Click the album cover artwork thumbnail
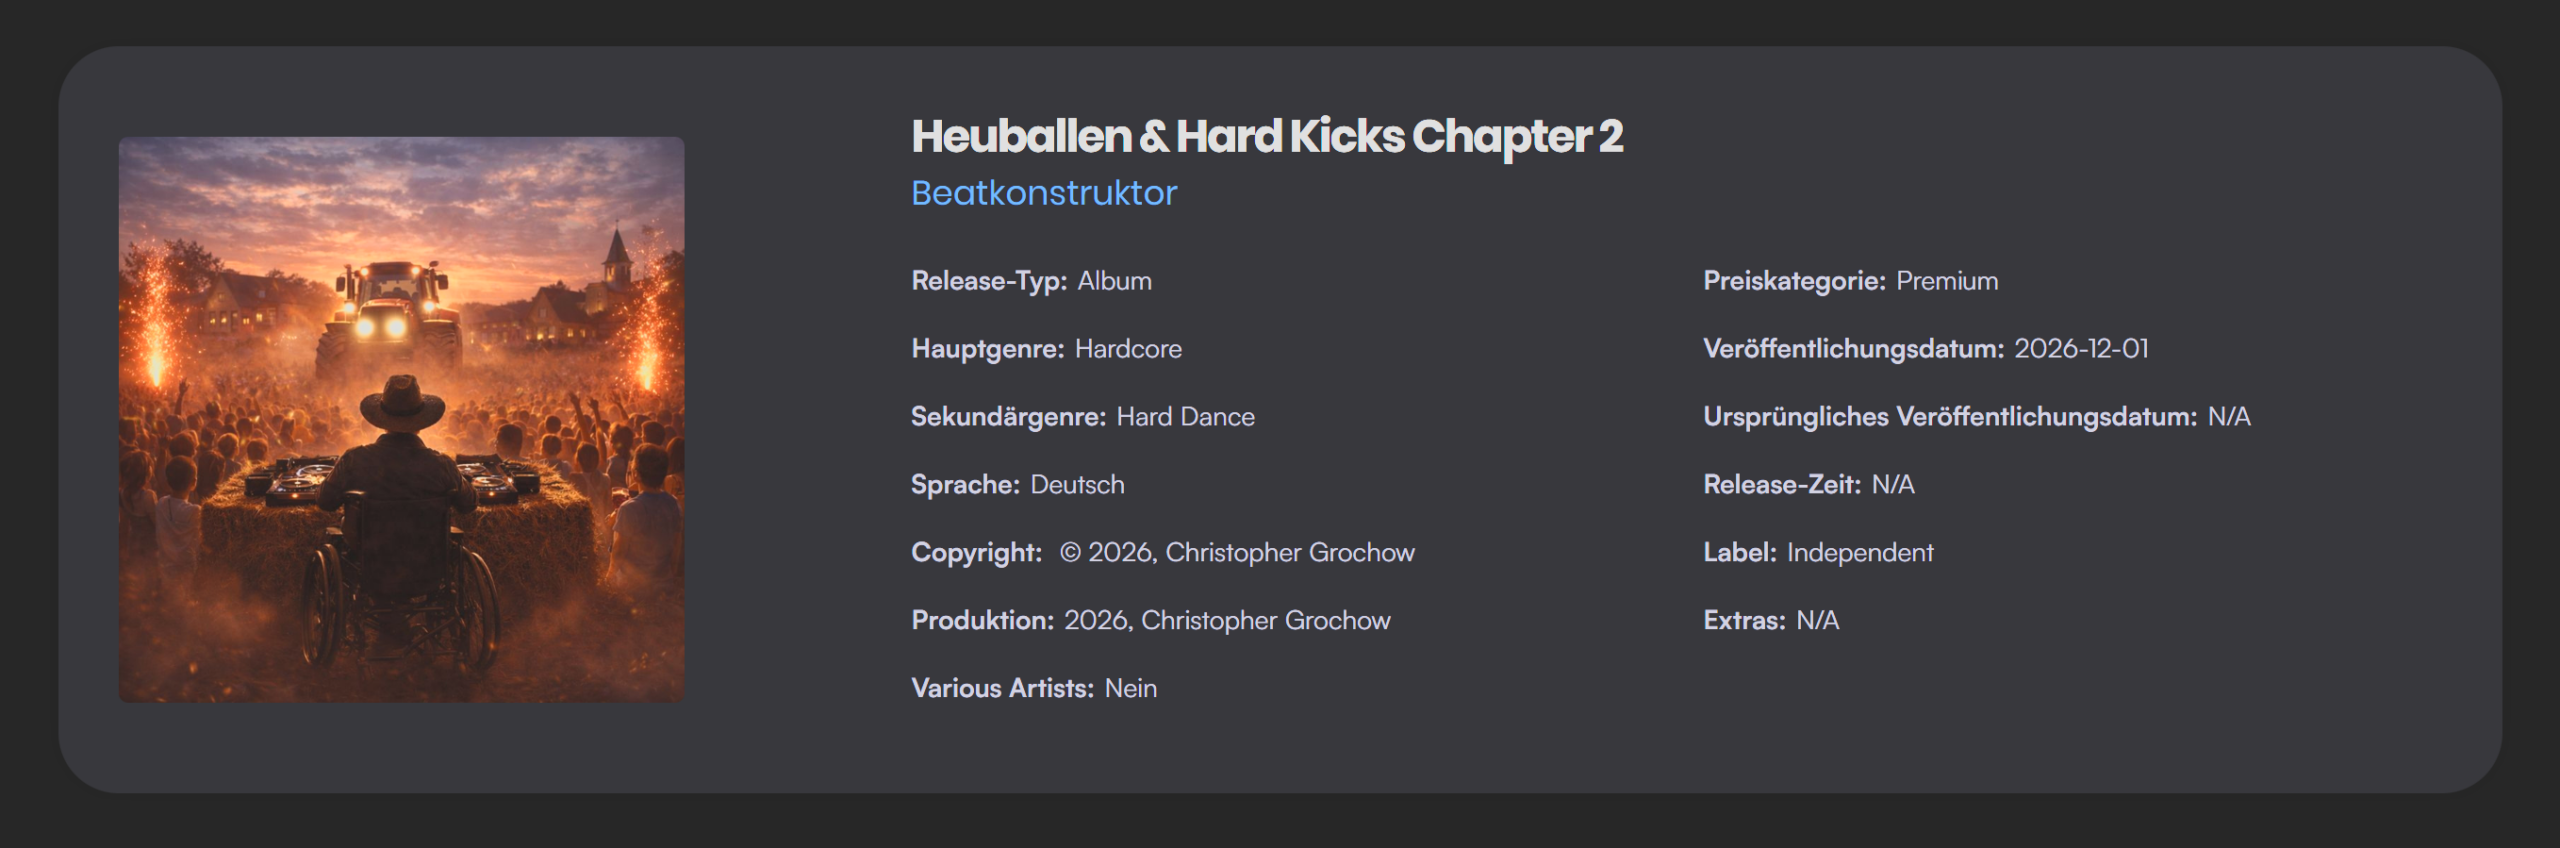Viewport: 2560px width, 848px height. (x=401, y=419)
